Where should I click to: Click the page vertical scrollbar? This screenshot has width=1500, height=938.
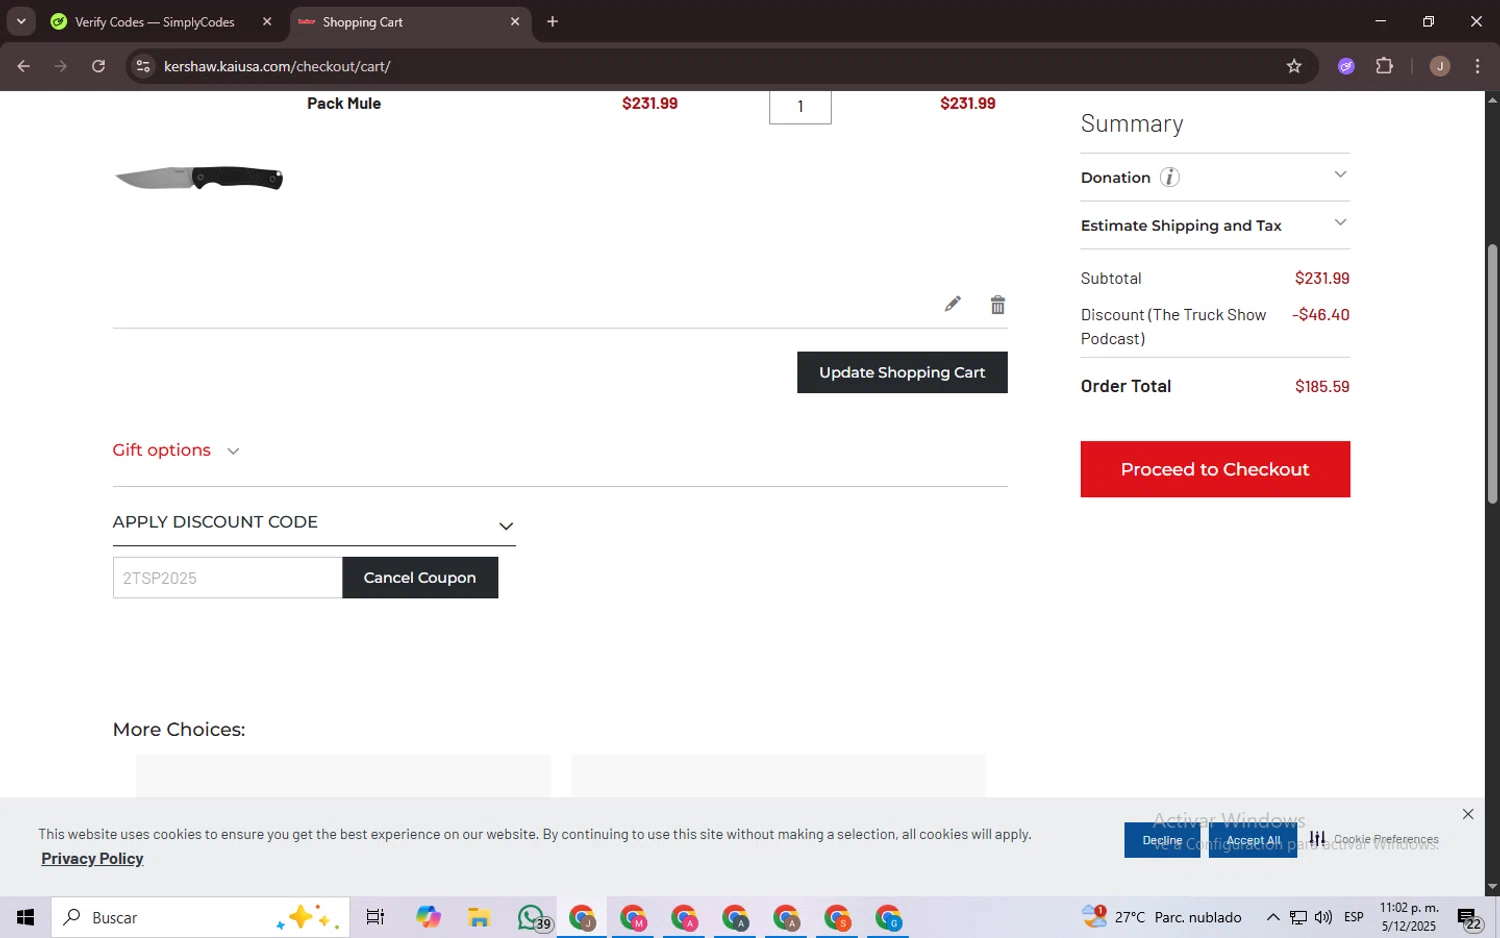pos(1492,374)
